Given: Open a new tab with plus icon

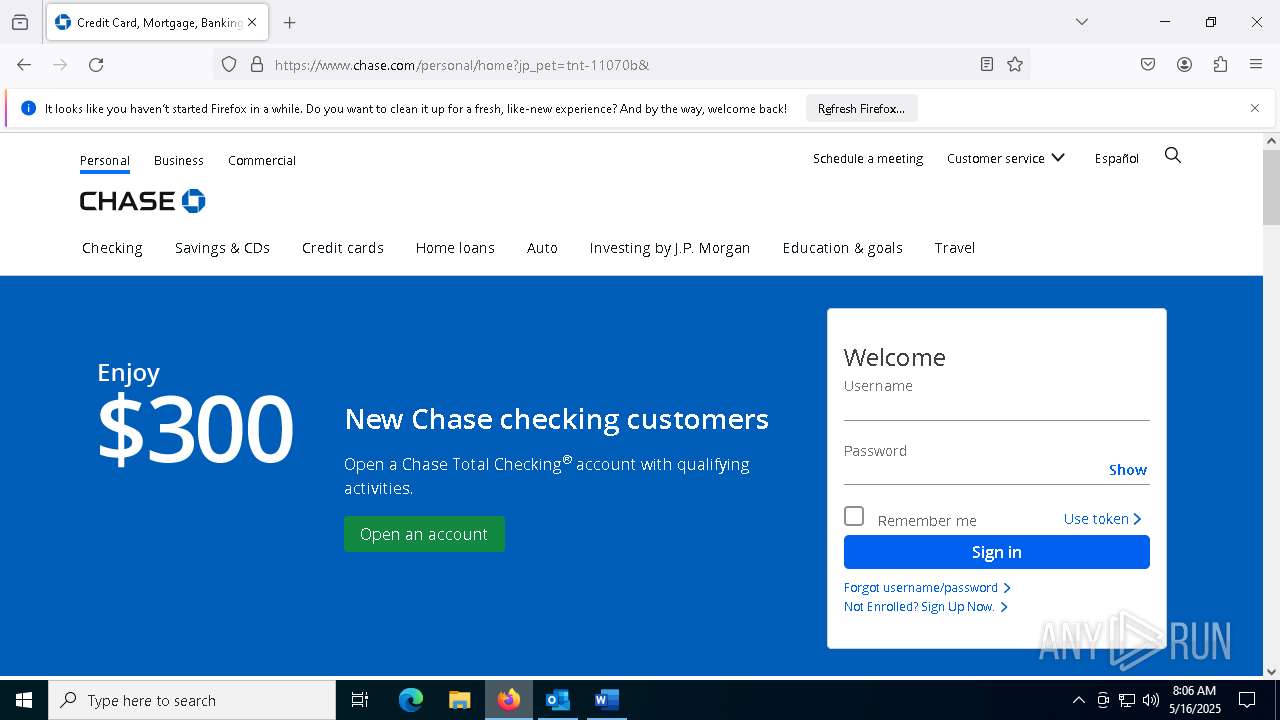Looking at the screenshot, I should 290,22.
